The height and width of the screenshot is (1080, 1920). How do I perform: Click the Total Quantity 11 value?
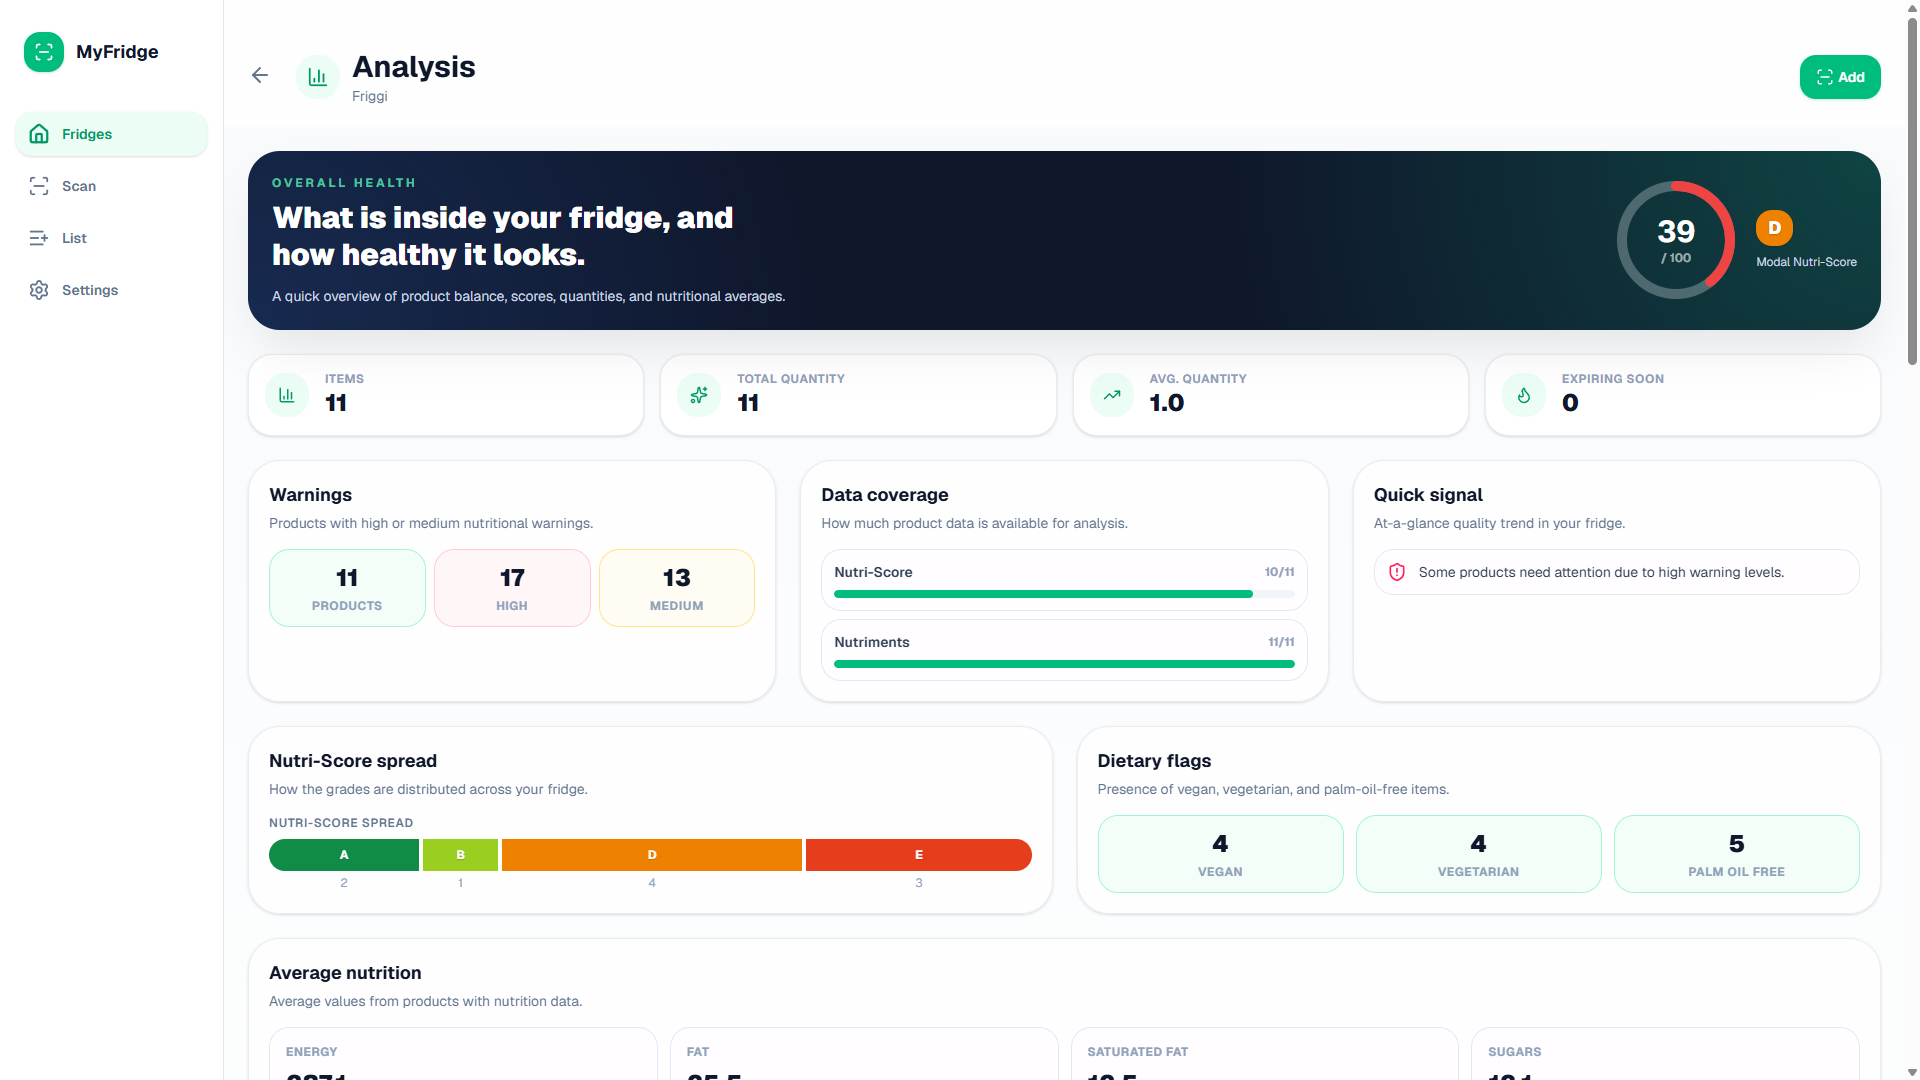(748, 403)
